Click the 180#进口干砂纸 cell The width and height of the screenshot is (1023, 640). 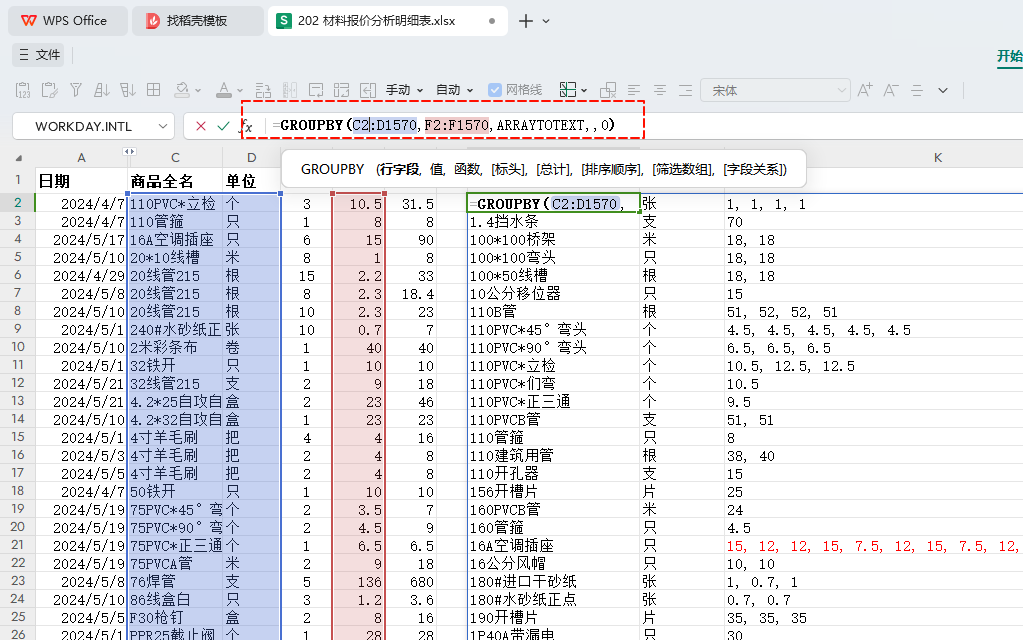[553, 581]
